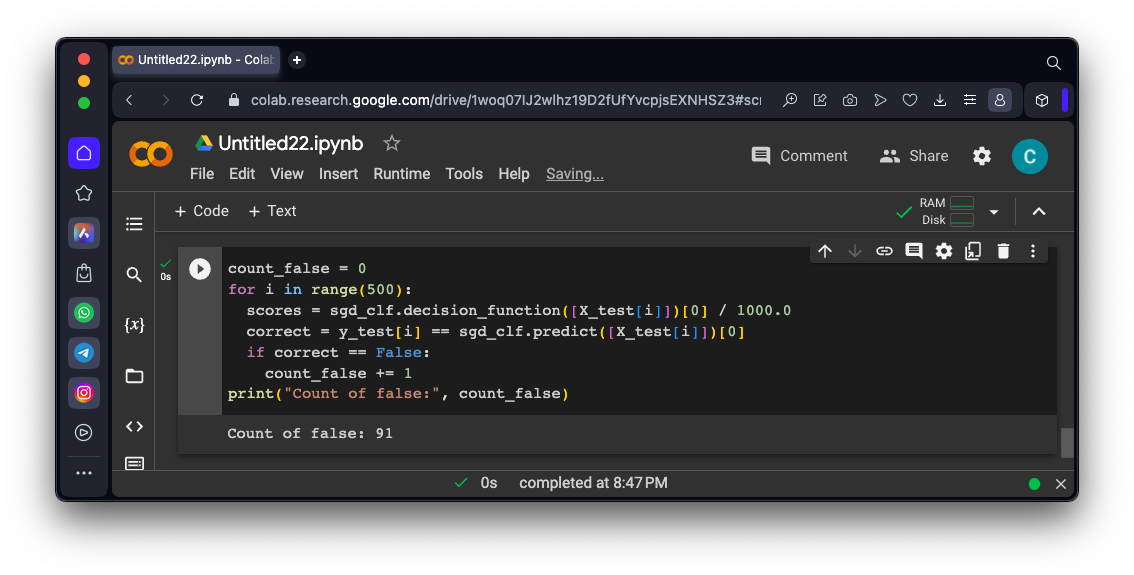
Task: Open the Tools menu
Action: (x=464, y=174)
